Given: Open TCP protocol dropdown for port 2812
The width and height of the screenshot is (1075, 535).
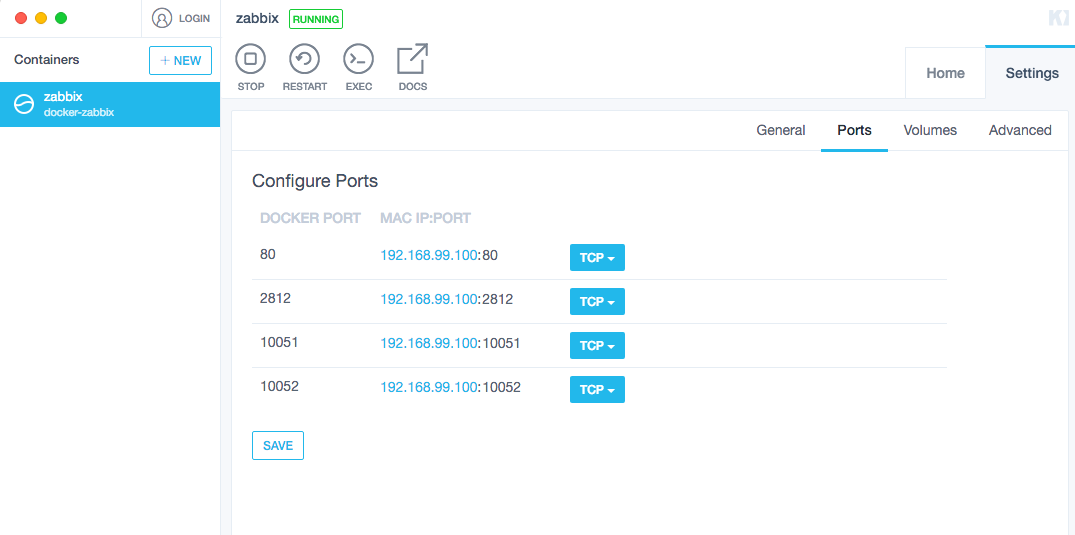Looking at the screenshot, I should [597, 302].
